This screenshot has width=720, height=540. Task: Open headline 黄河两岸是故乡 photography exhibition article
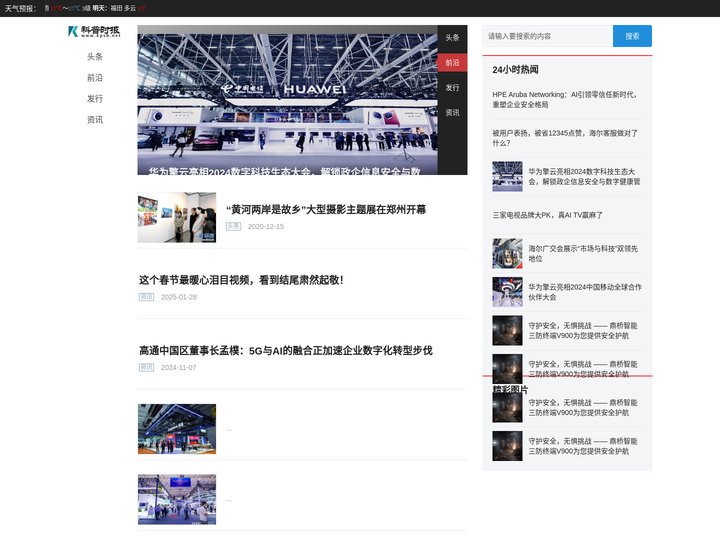[x=326, y=209]
